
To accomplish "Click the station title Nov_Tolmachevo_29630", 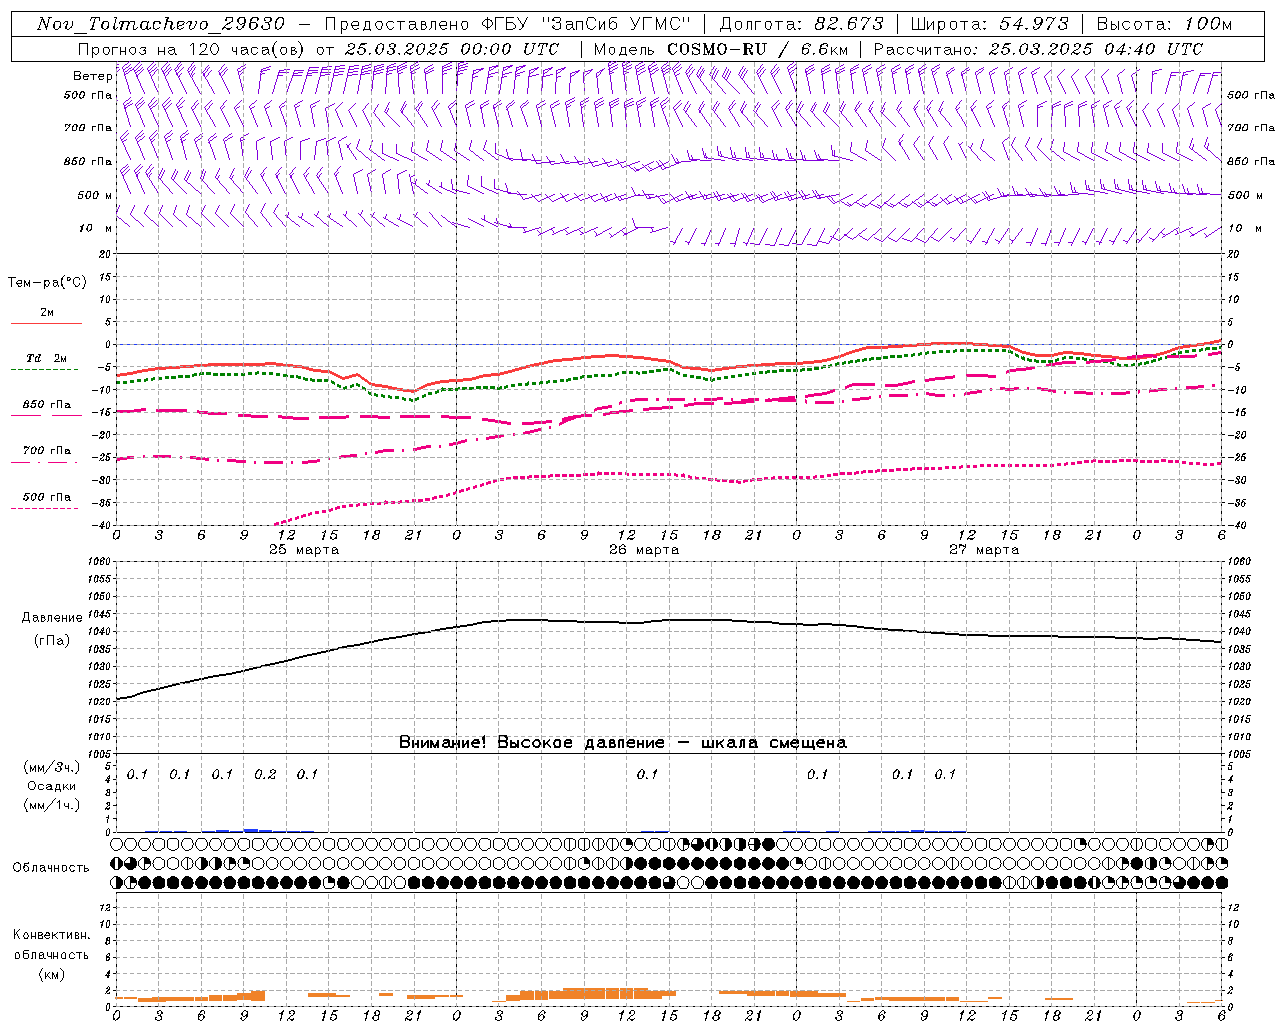I will [x=161, y=24].
